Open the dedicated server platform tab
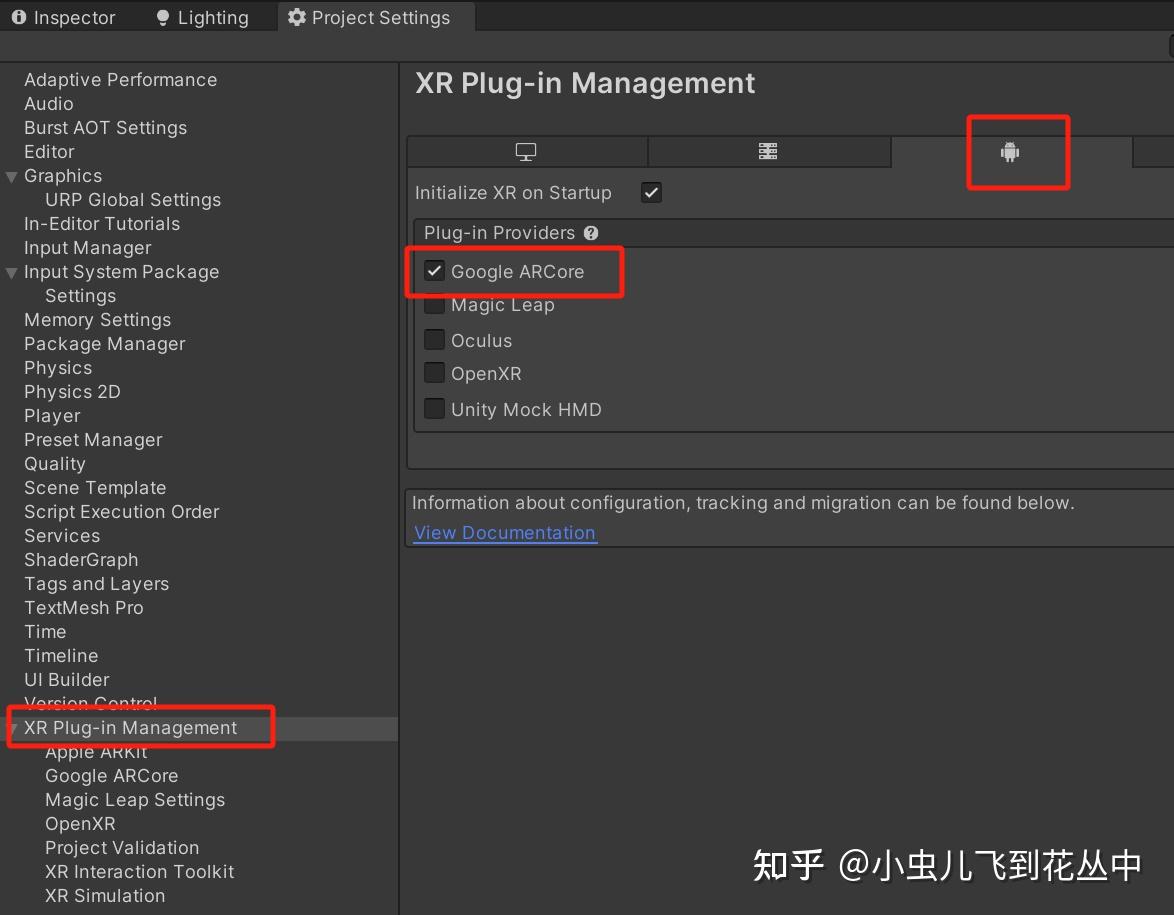 769,150
